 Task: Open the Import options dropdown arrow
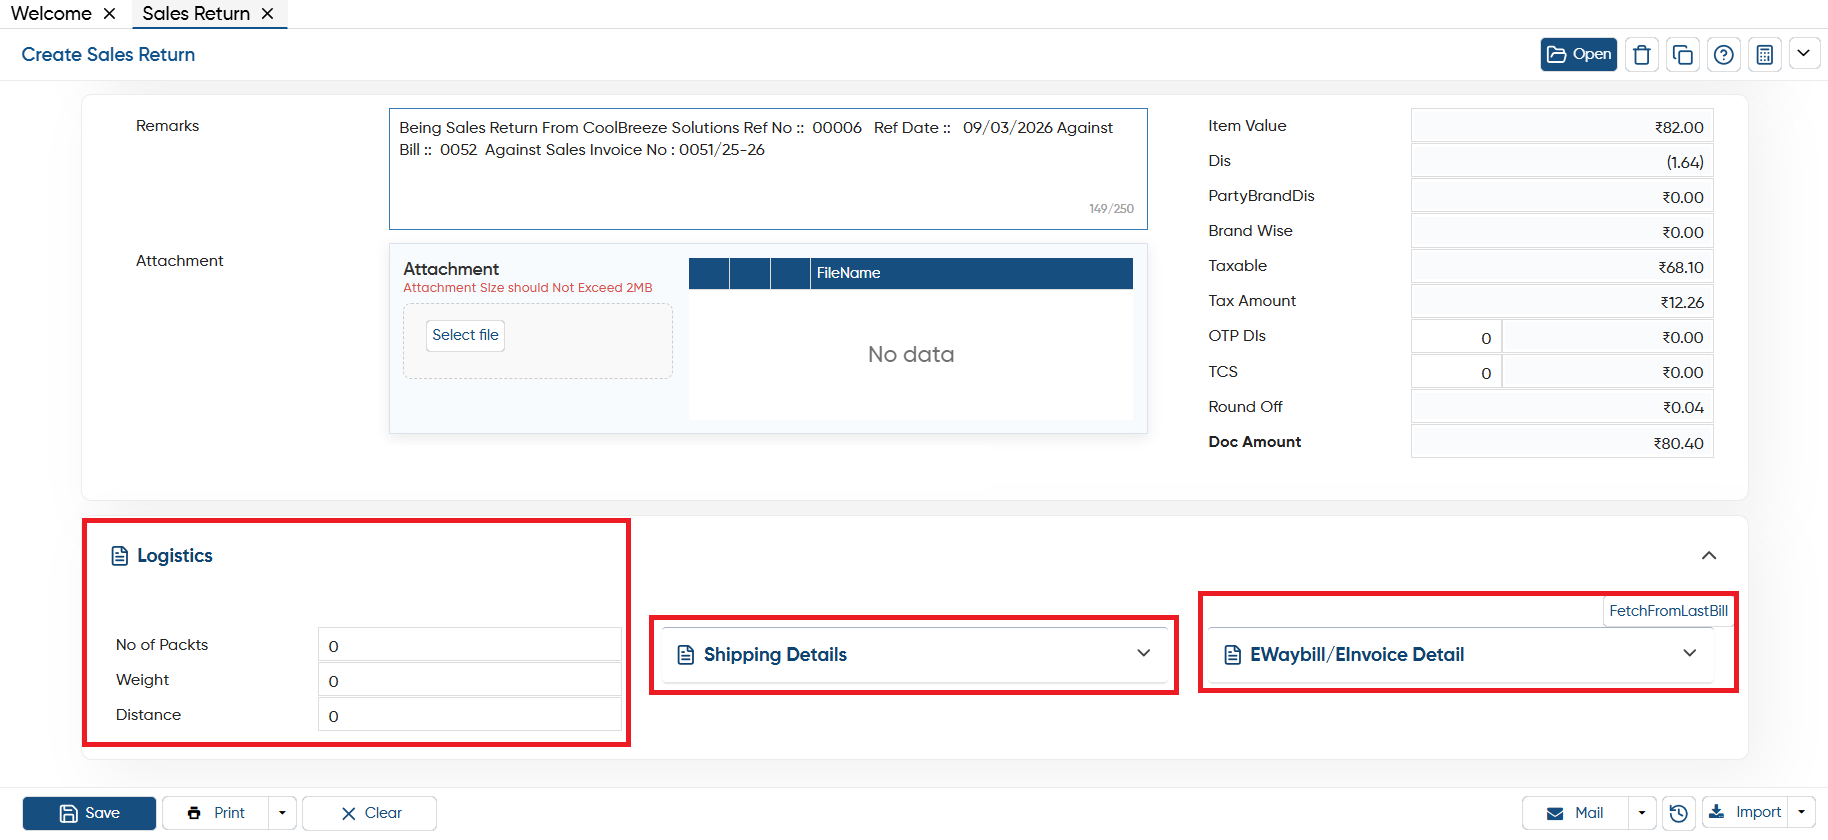click(x=1802, y=812)
